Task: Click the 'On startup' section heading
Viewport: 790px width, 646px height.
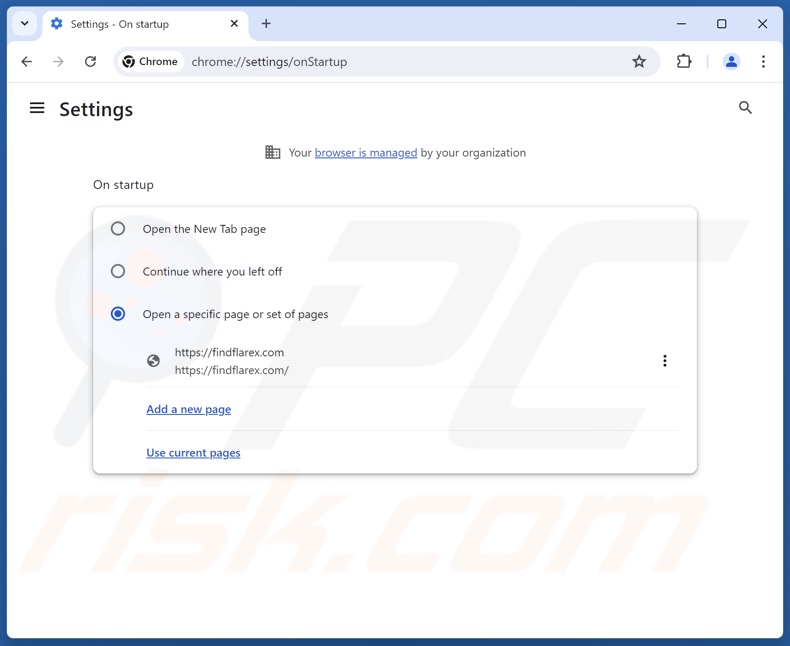Action: pos(123,185)
